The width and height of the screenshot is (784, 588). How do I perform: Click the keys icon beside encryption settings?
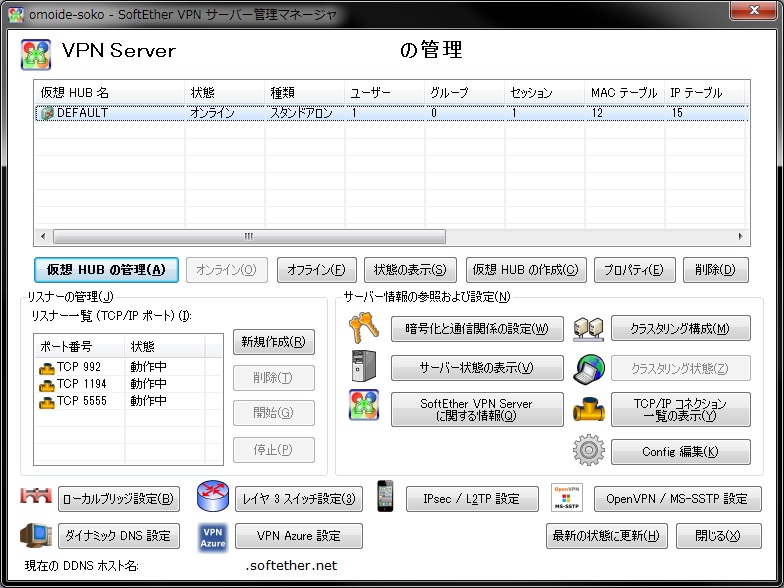point(364,328)
